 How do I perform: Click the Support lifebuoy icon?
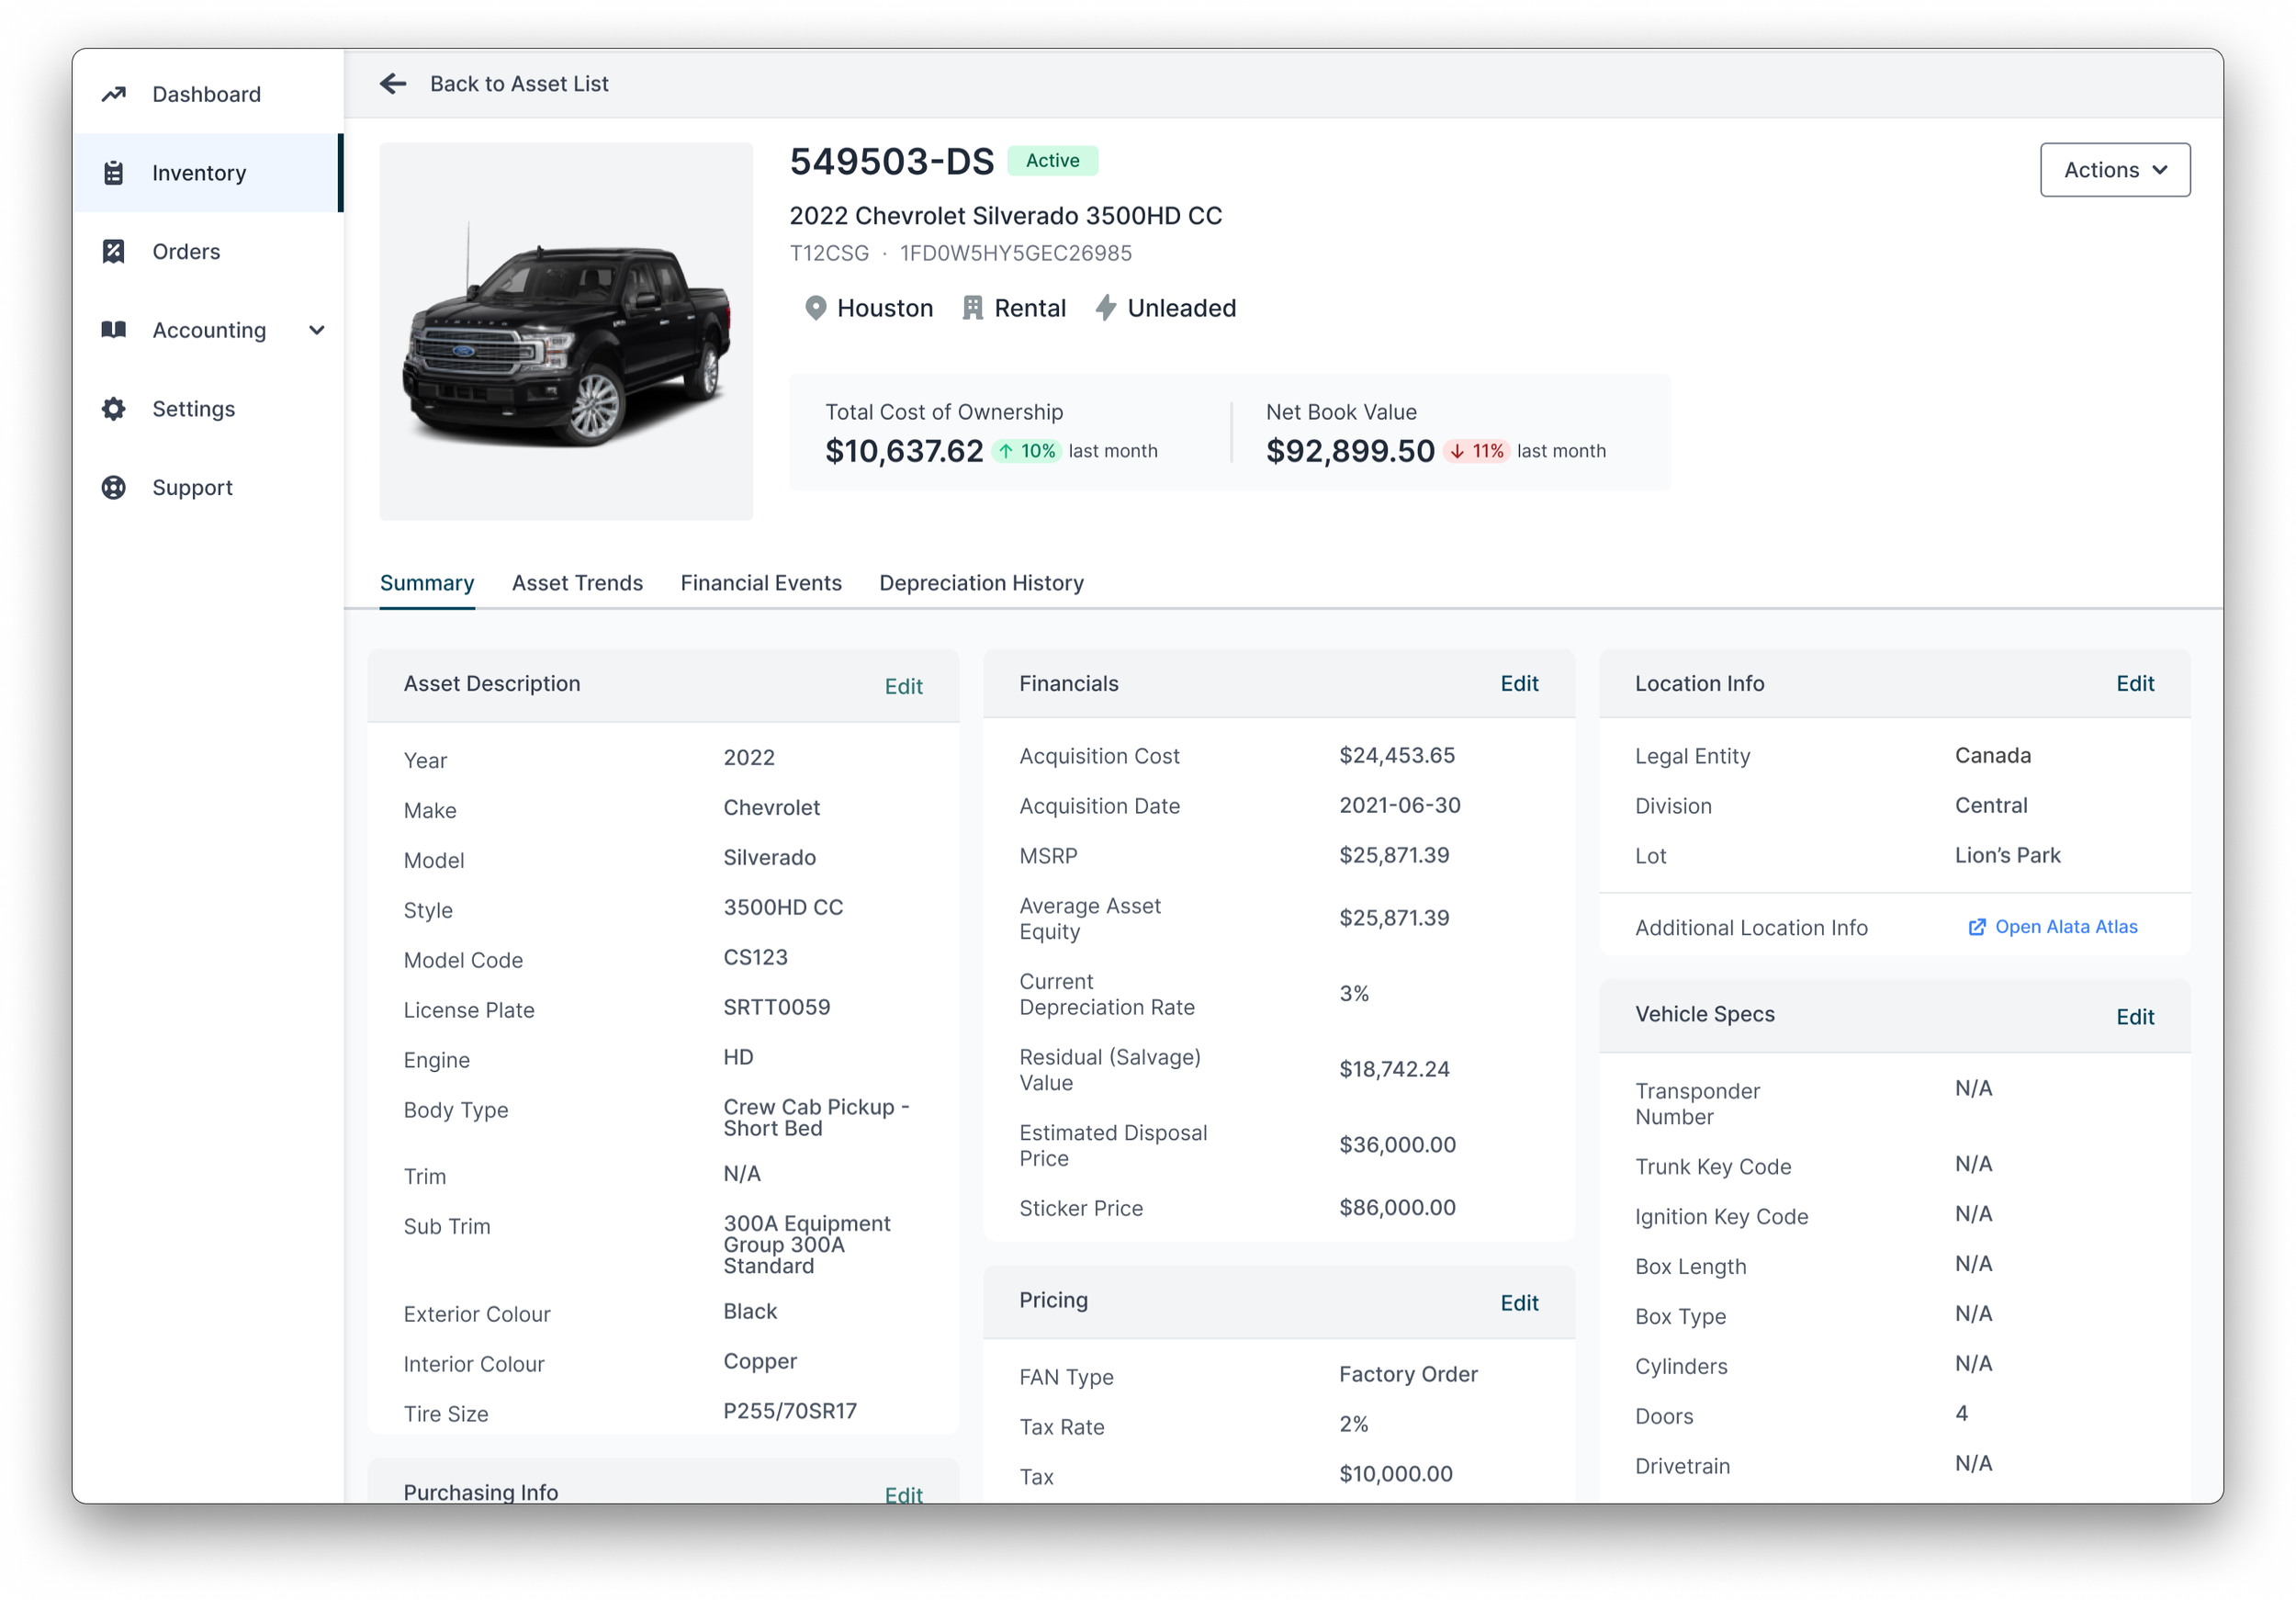(x=114, y=488)
